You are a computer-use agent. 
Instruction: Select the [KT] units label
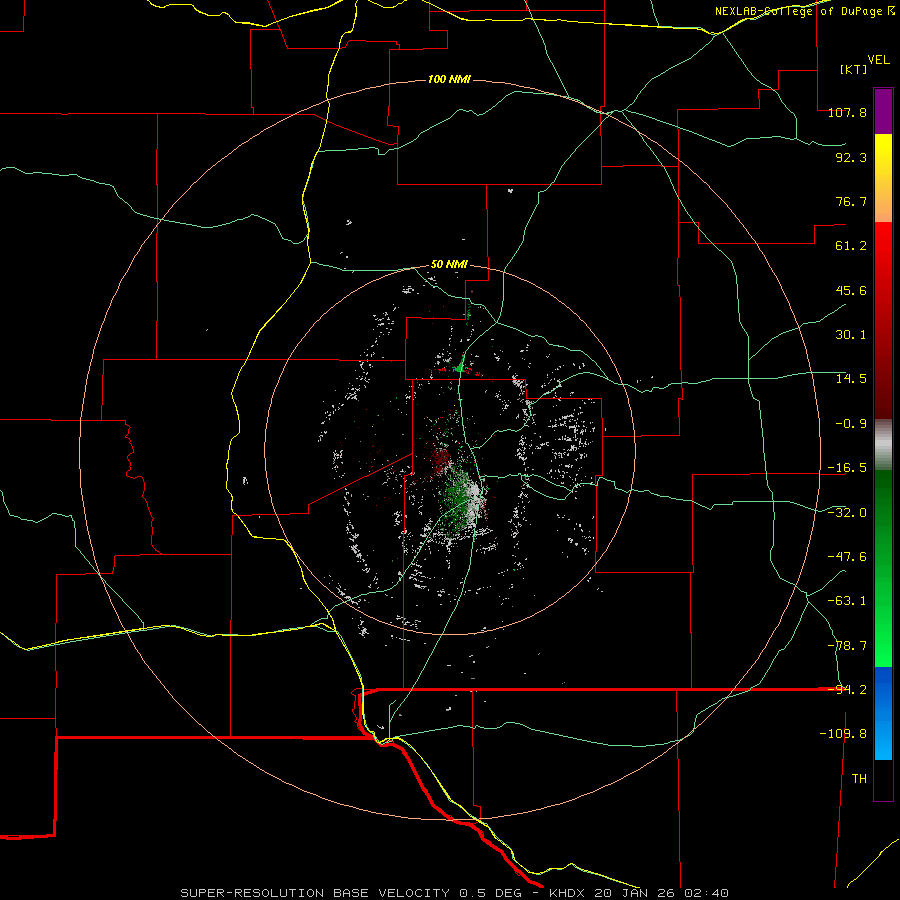(x=854, y=69)
